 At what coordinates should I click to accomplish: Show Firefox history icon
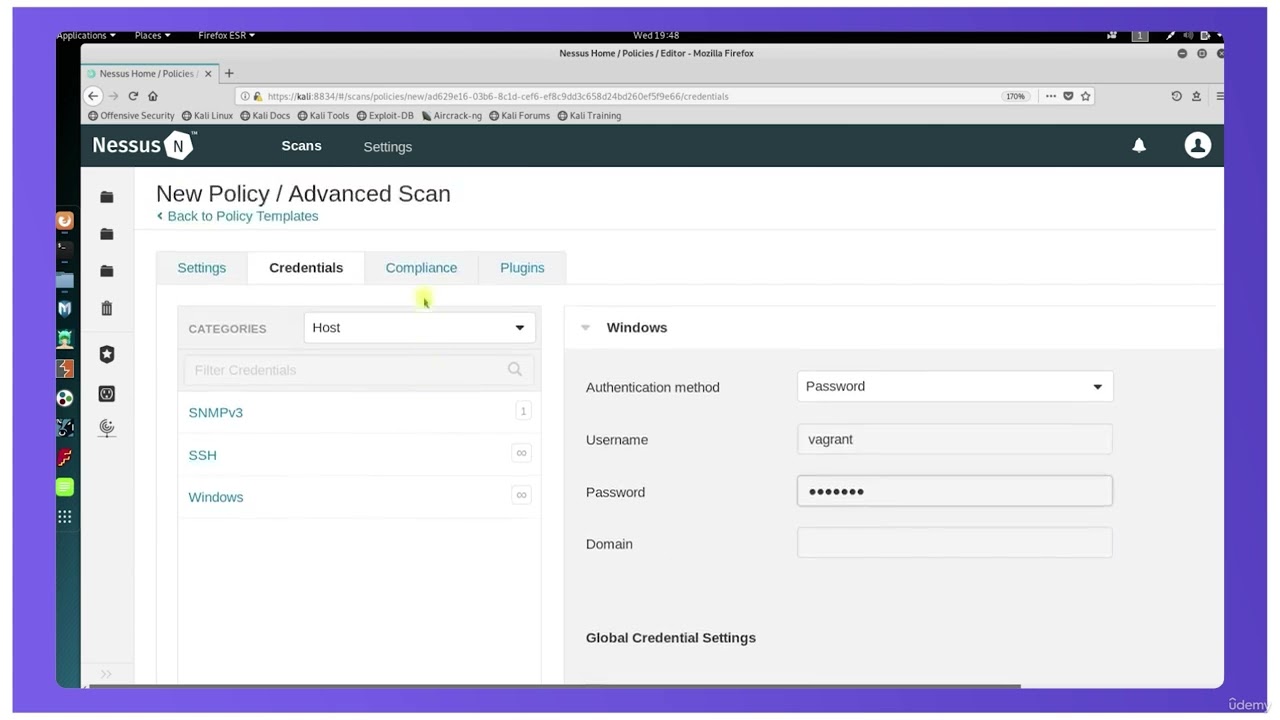[1176, 96]
